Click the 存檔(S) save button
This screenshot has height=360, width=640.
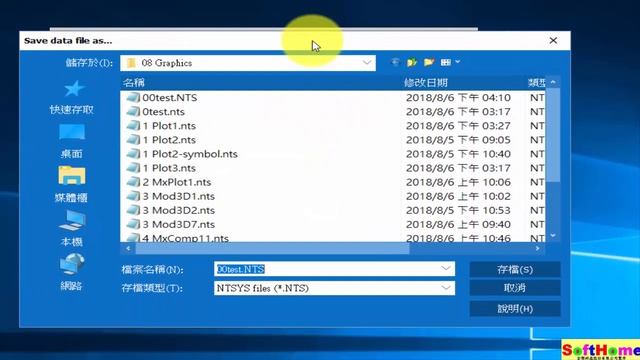[x=515, y=269]
